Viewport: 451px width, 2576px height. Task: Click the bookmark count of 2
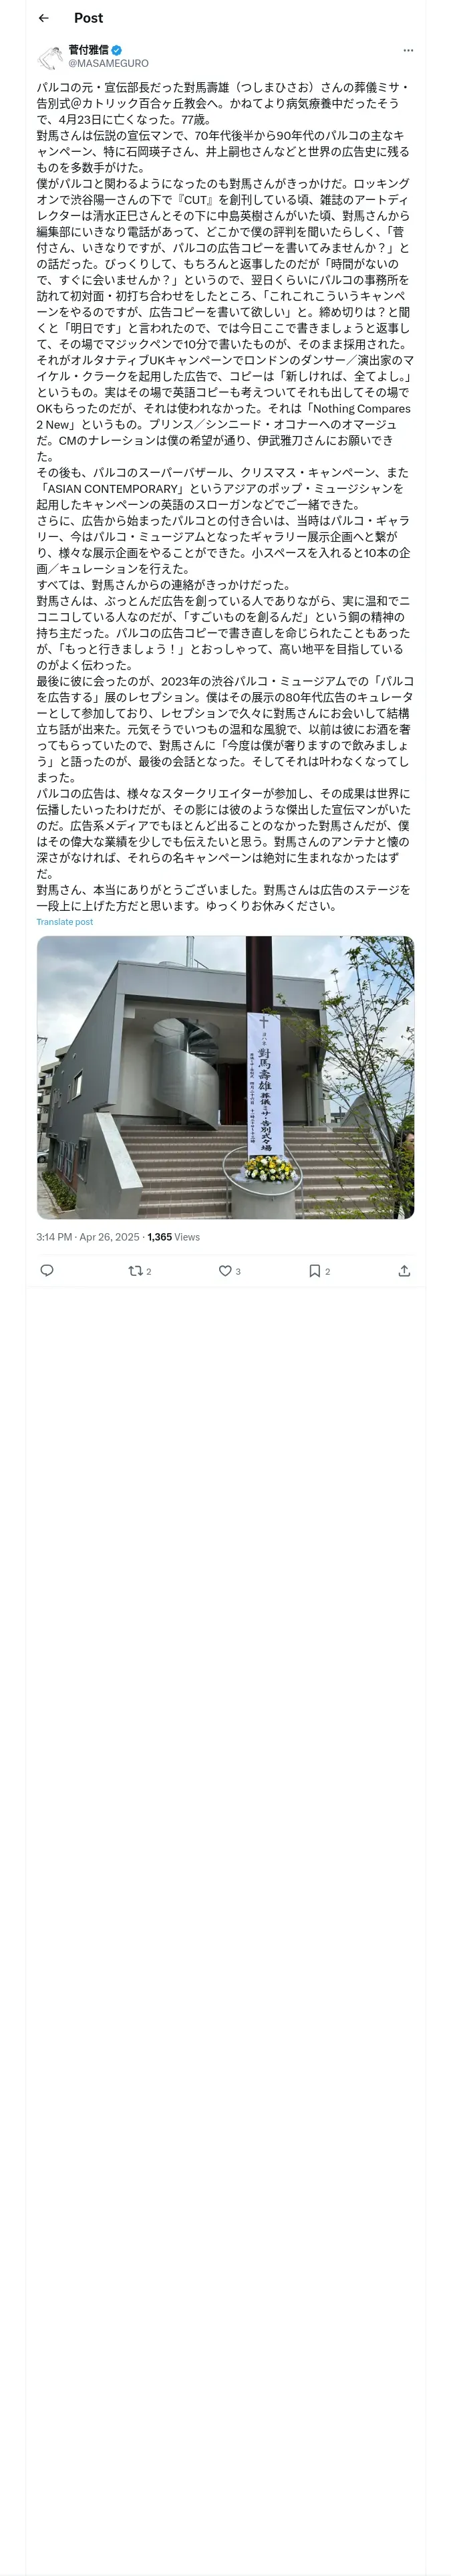coord(328,1271)
